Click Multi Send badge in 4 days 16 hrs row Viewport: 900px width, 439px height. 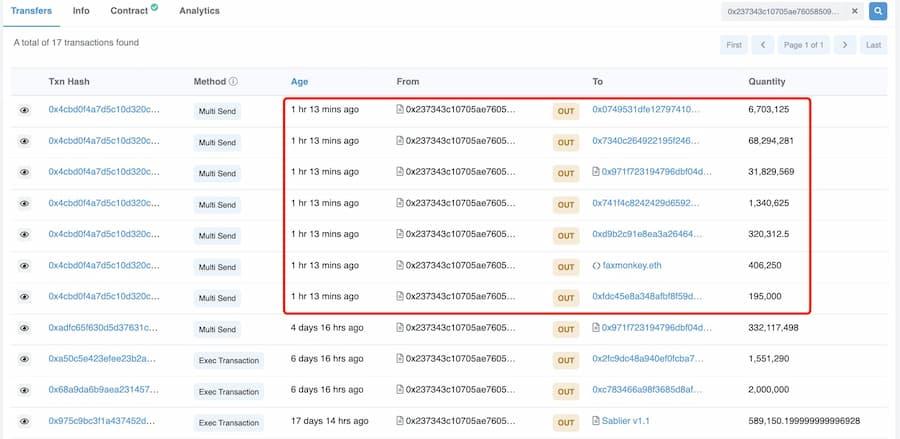click(217, 329)
